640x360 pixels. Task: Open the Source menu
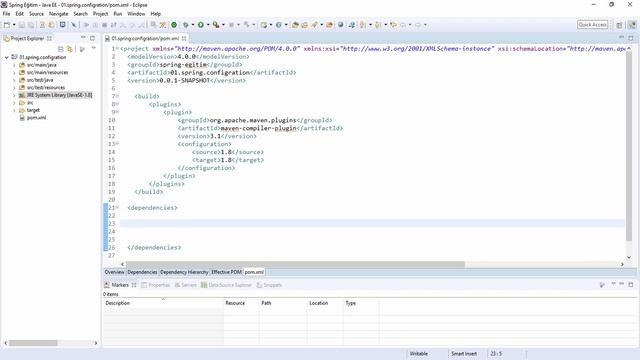coord(36,14)
